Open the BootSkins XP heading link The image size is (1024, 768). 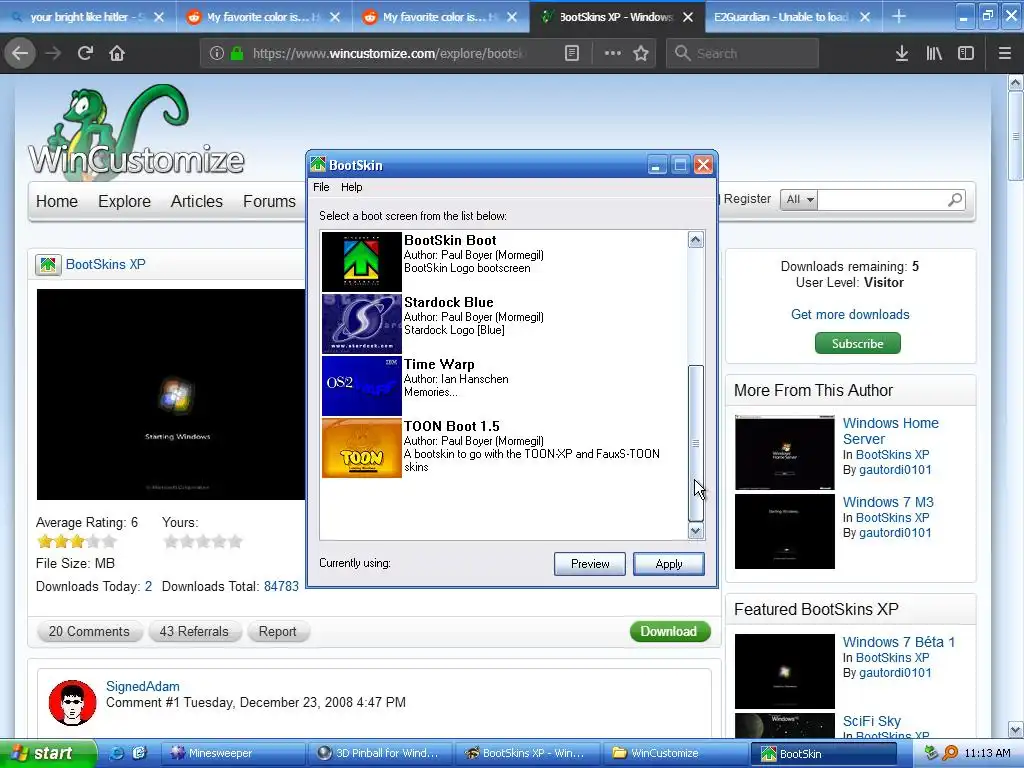point(105,264)
